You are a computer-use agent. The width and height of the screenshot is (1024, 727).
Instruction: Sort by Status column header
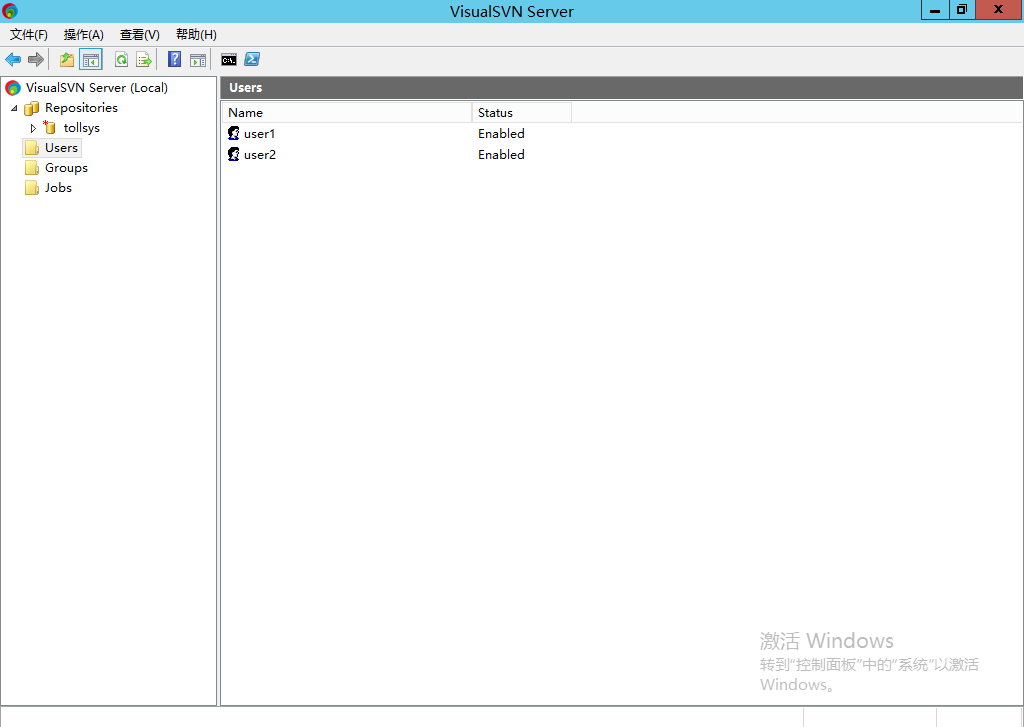tap(522, 112)
